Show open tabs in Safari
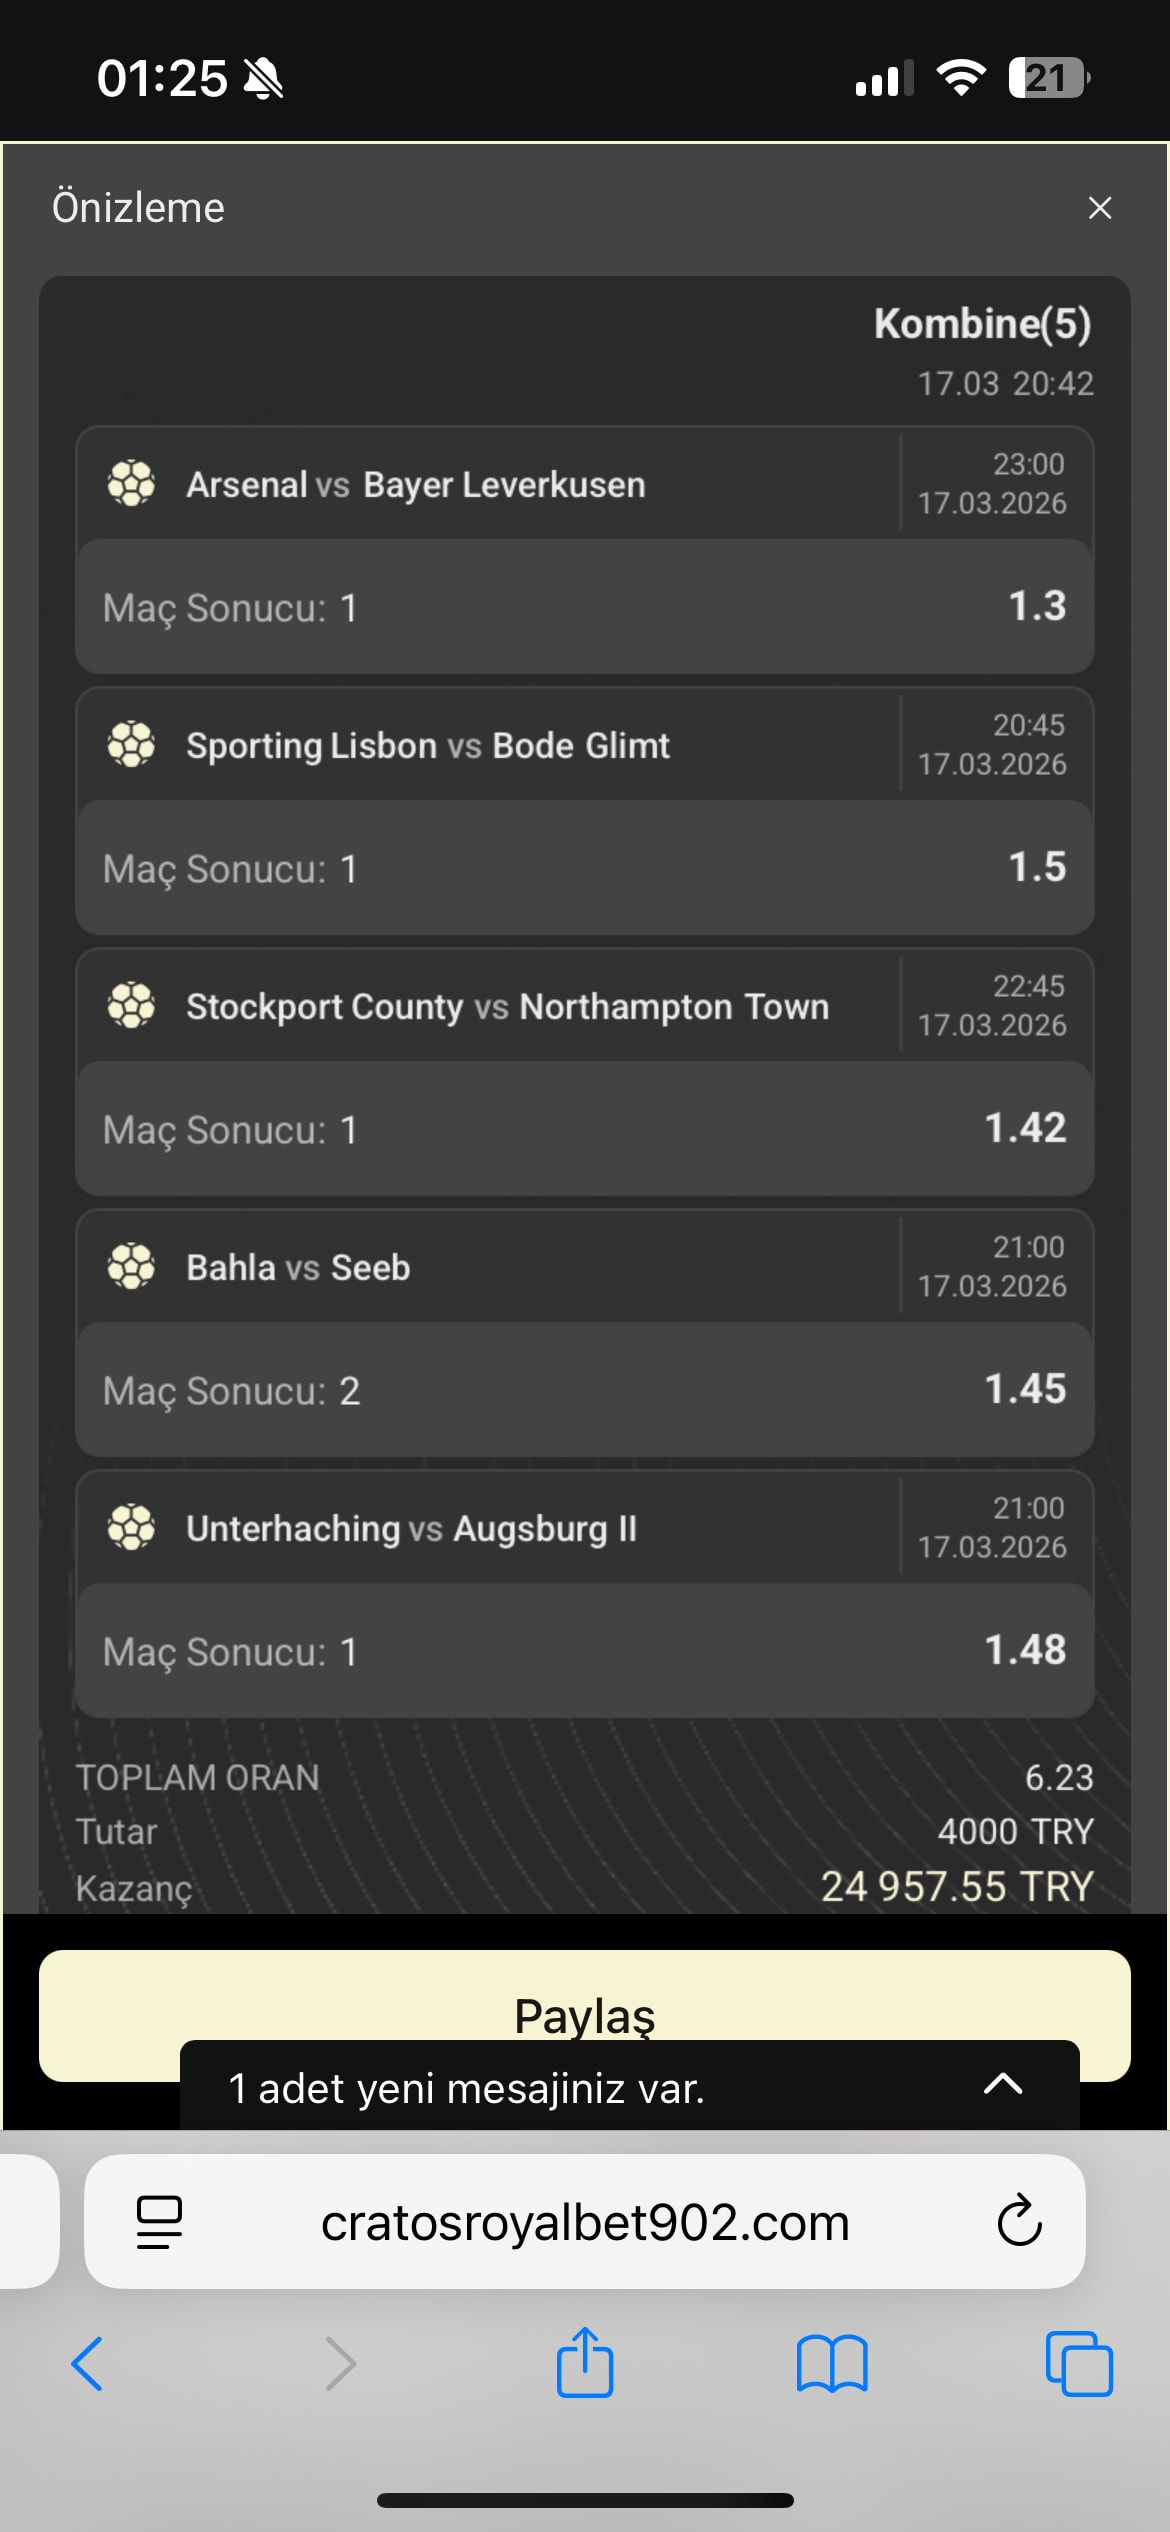The image size is (1170, 2532). [1079, 2364]
